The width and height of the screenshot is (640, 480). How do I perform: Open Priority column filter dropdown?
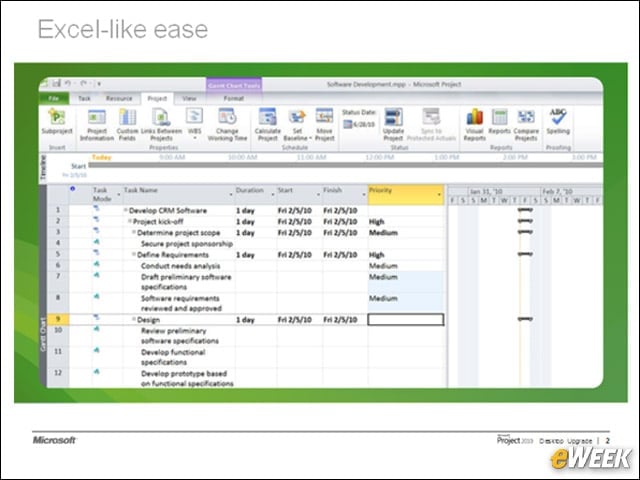click(439, 195)
